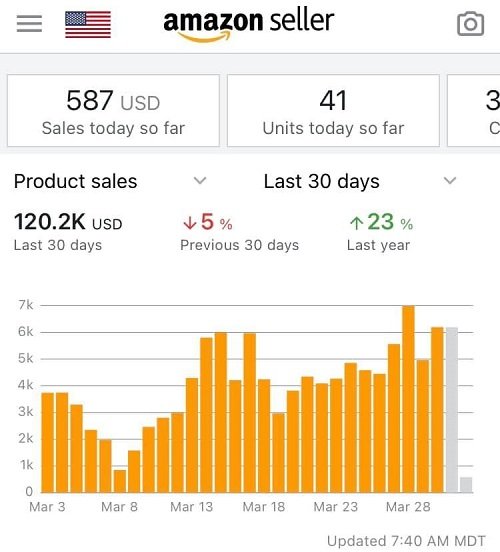Tap the tall gray bar in chart
The image size is (500, 552).
(x=452, y=410)
